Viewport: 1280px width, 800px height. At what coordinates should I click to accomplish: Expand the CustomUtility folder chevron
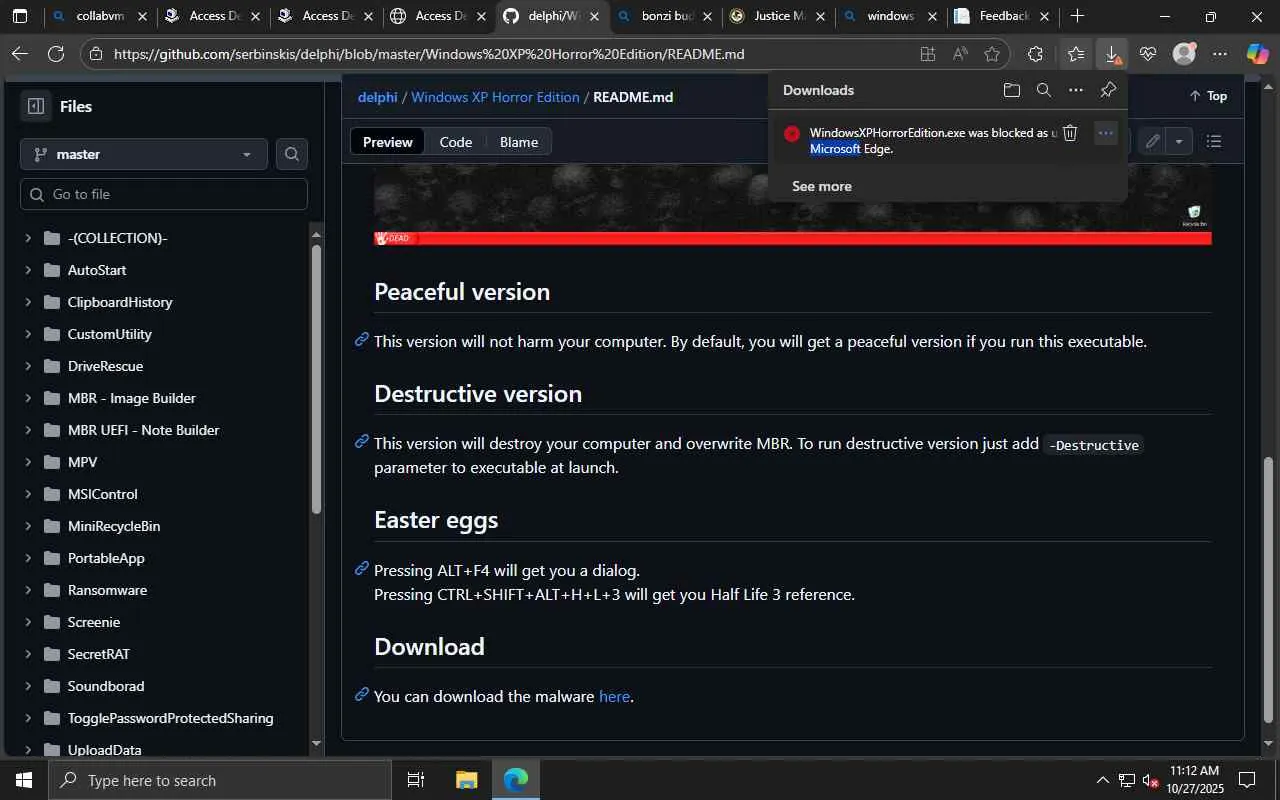click(28, 334)
